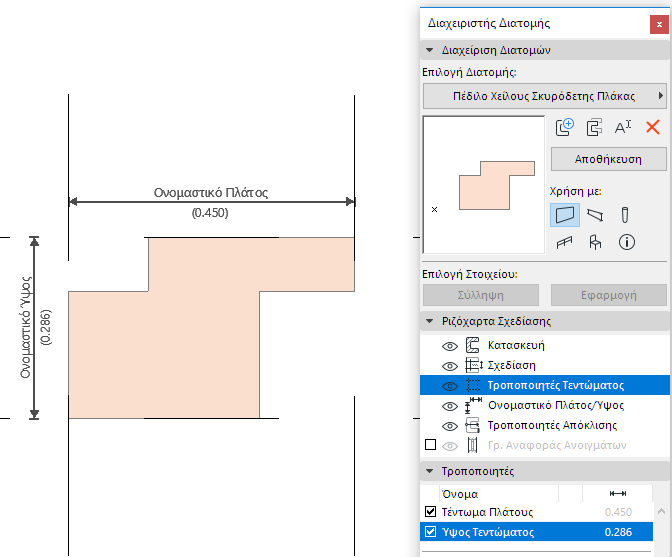Select the Ονομαστικό Πλάτος/Ύψος row
Viewport: 672px width, 557px height.
click(545, 405)
